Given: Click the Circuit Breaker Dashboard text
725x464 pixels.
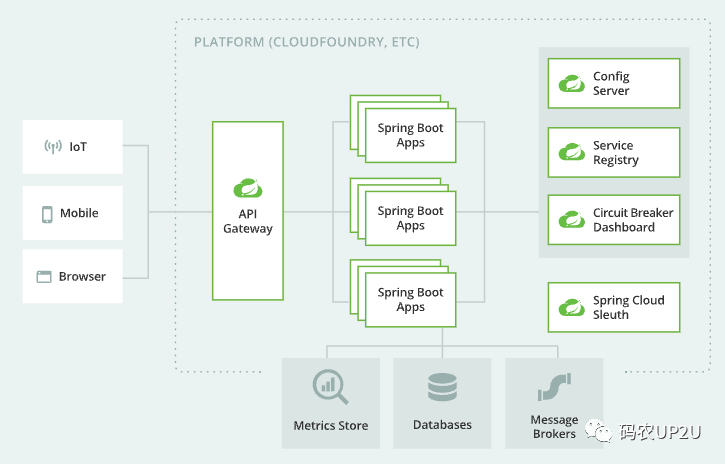Looking at the screenshot, I should tap(633, 220).
